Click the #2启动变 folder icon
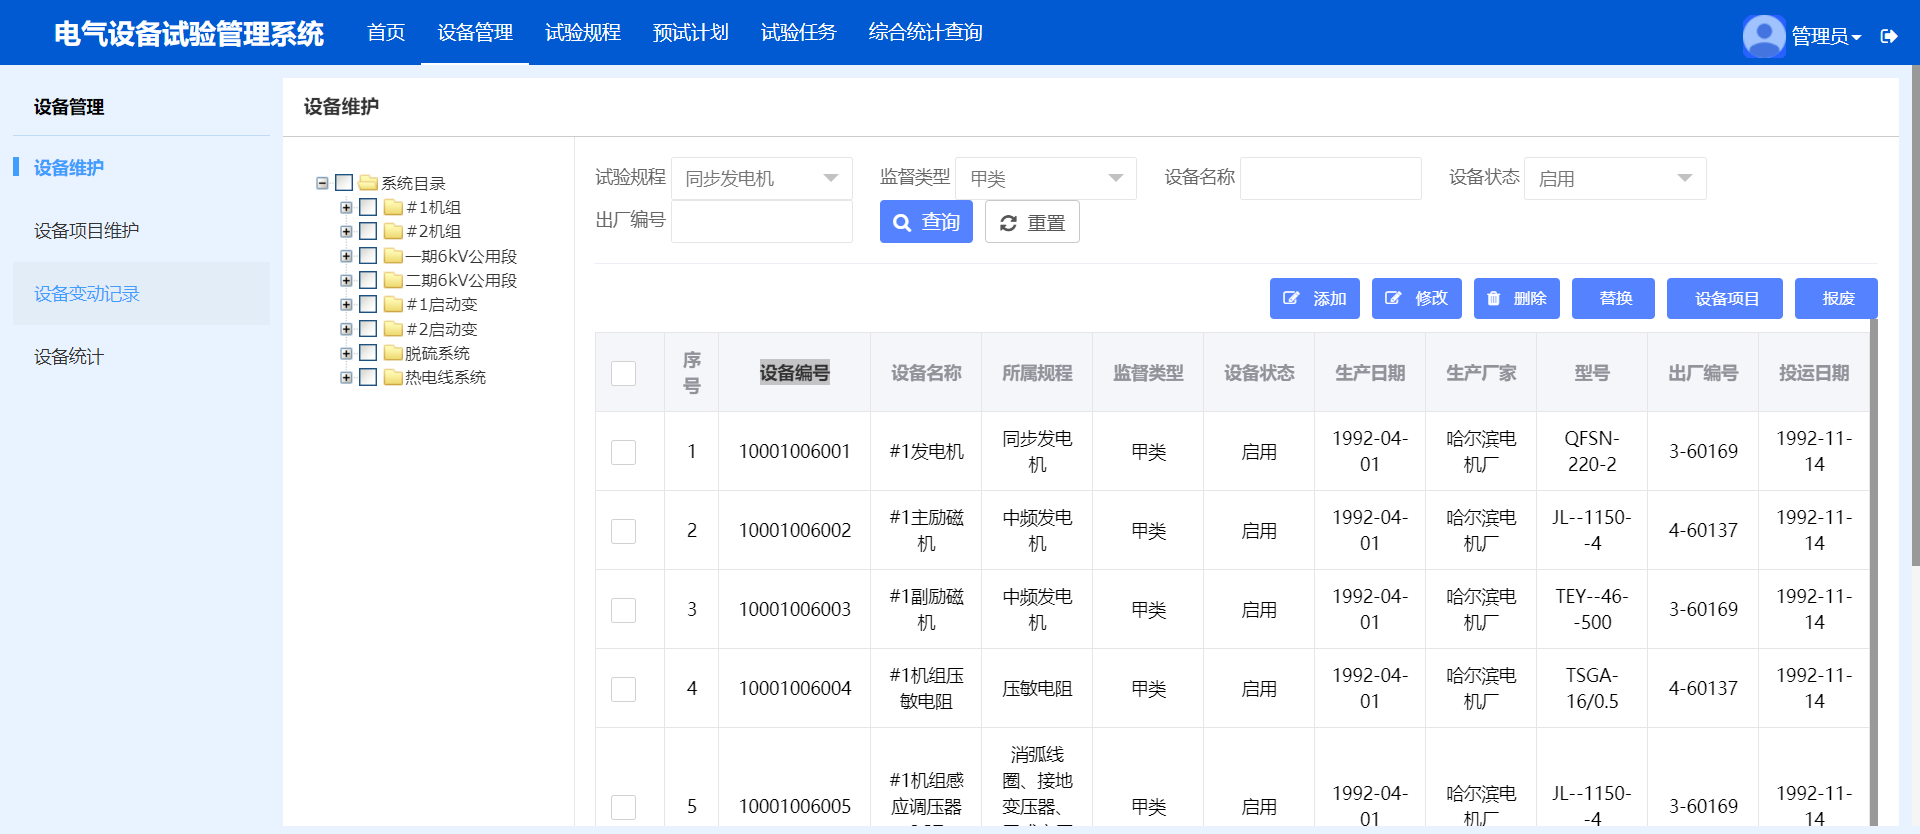 (x=393, y=329)
